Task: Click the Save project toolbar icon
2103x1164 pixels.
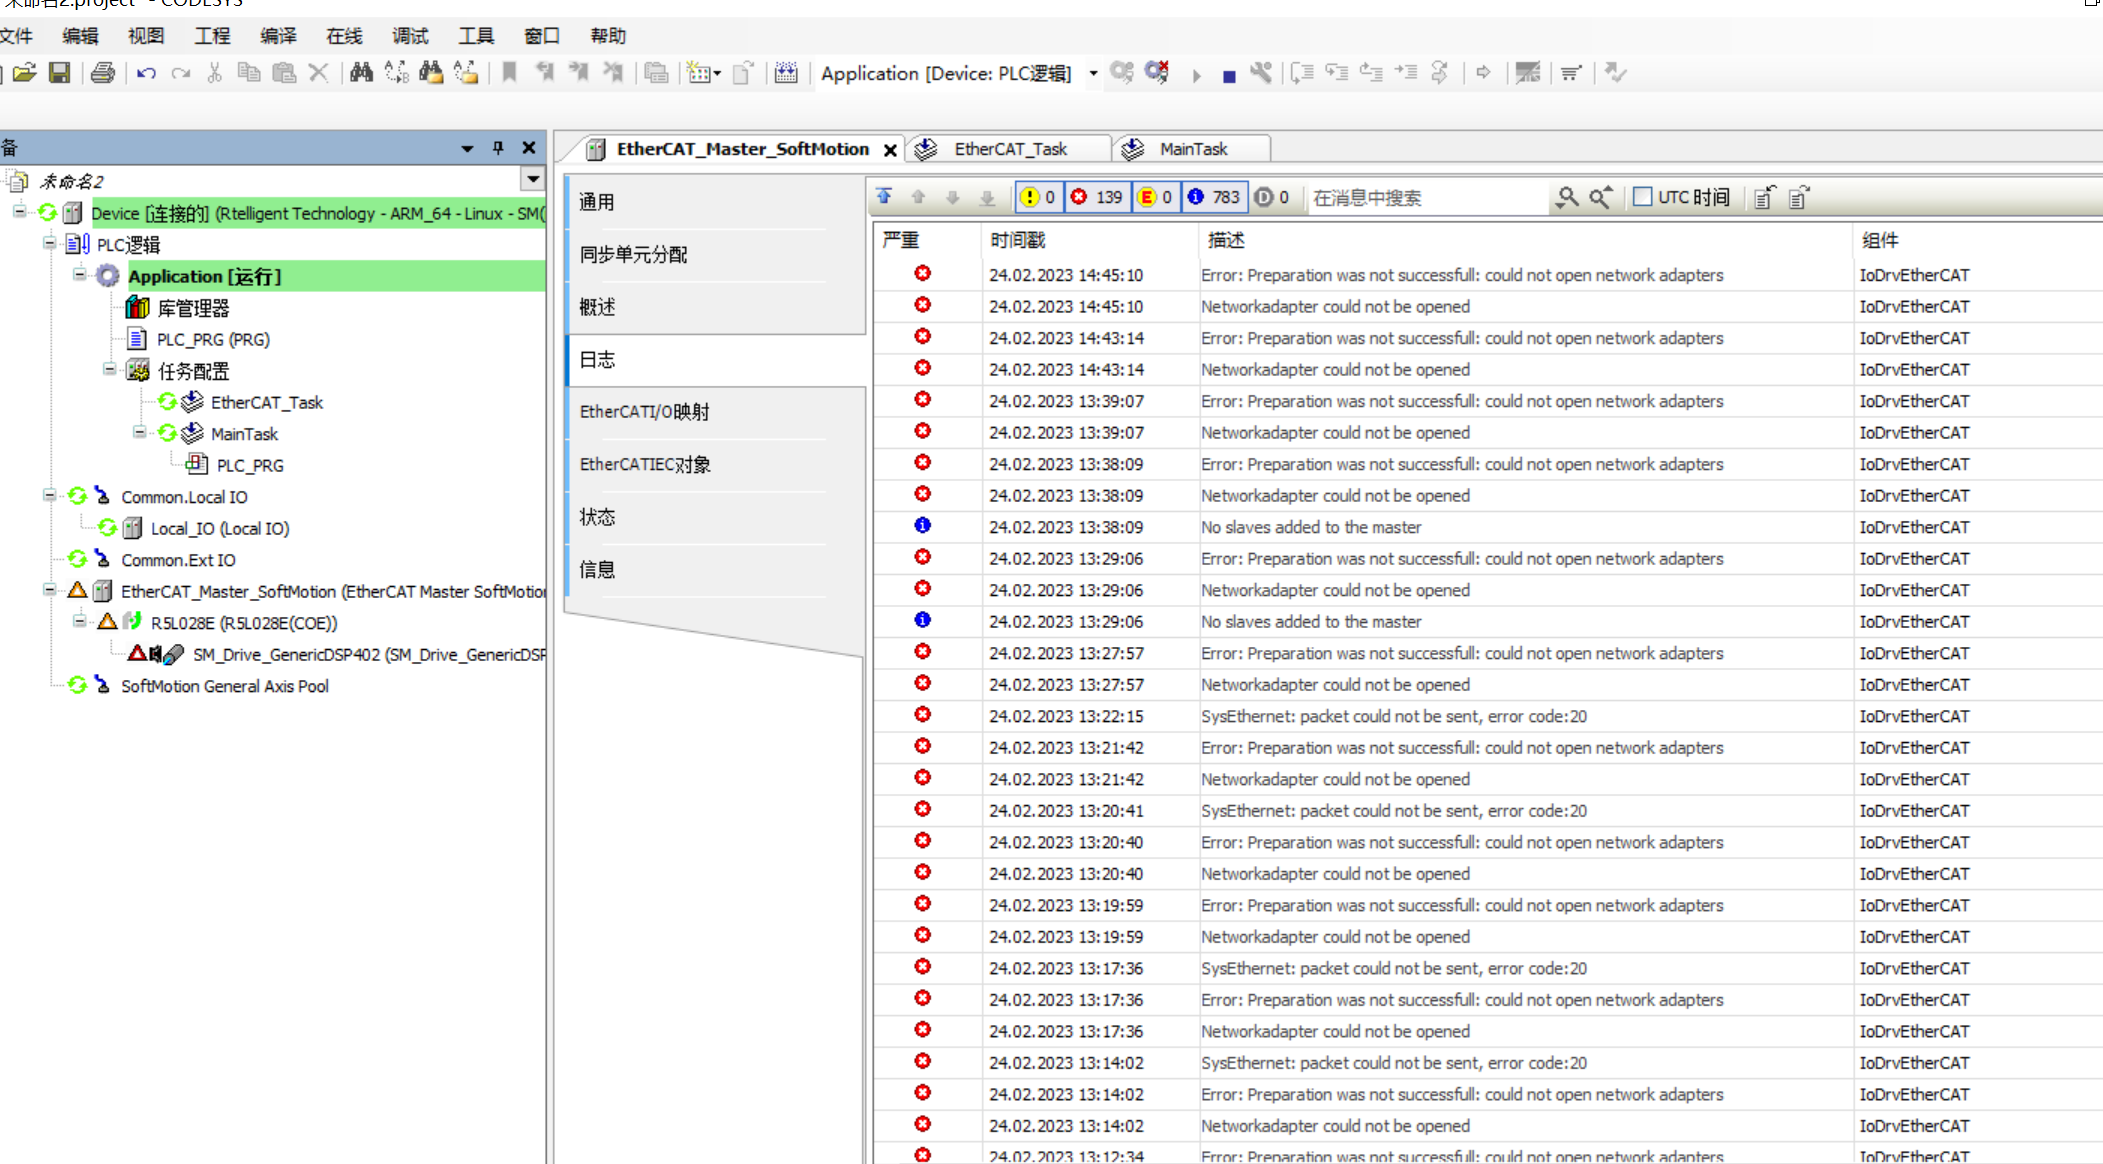Action: [60, 73]
